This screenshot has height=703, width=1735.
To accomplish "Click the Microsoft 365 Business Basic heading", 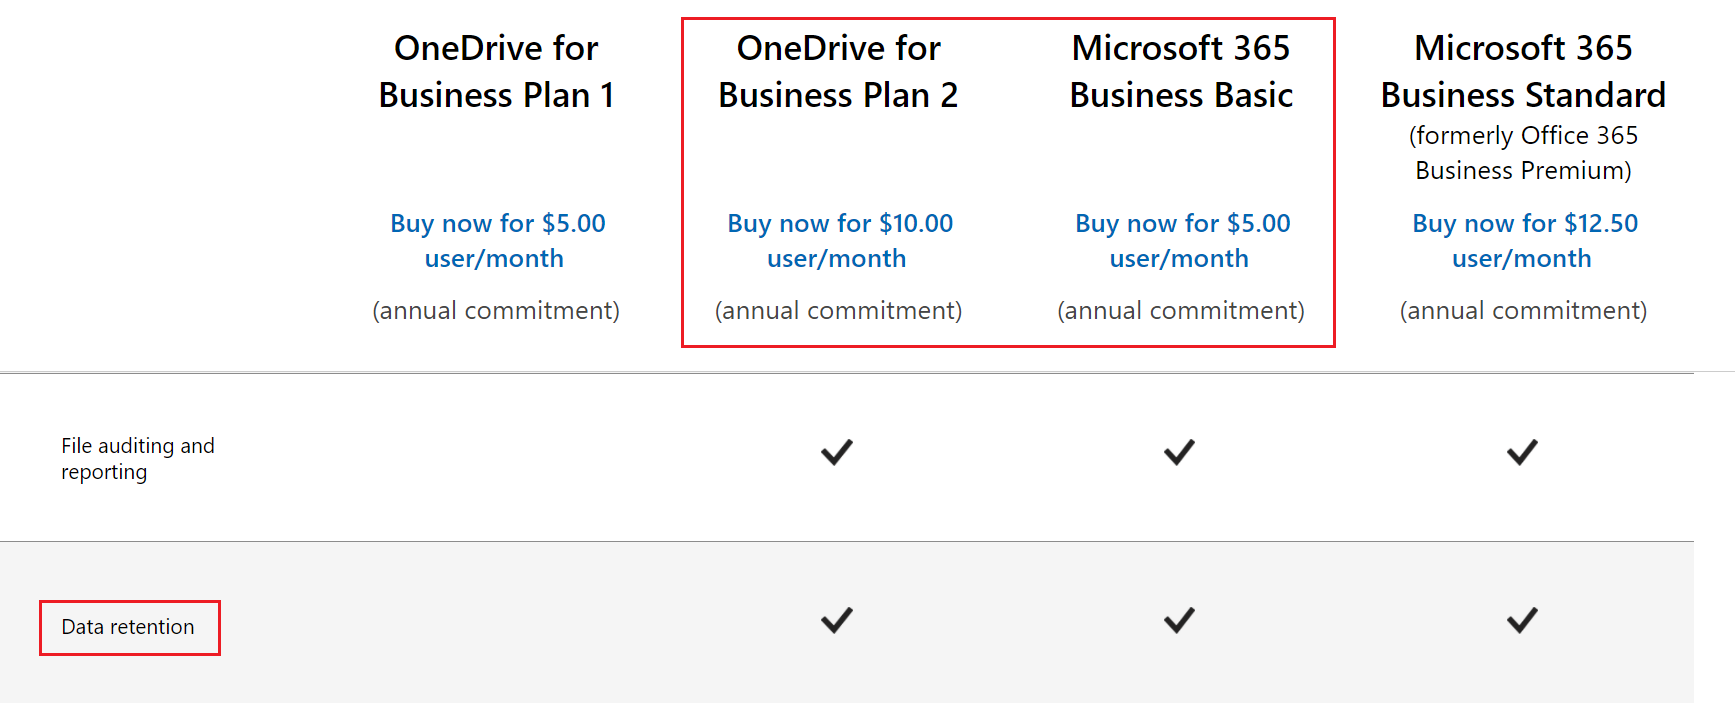I will (x=1181, y=71).
